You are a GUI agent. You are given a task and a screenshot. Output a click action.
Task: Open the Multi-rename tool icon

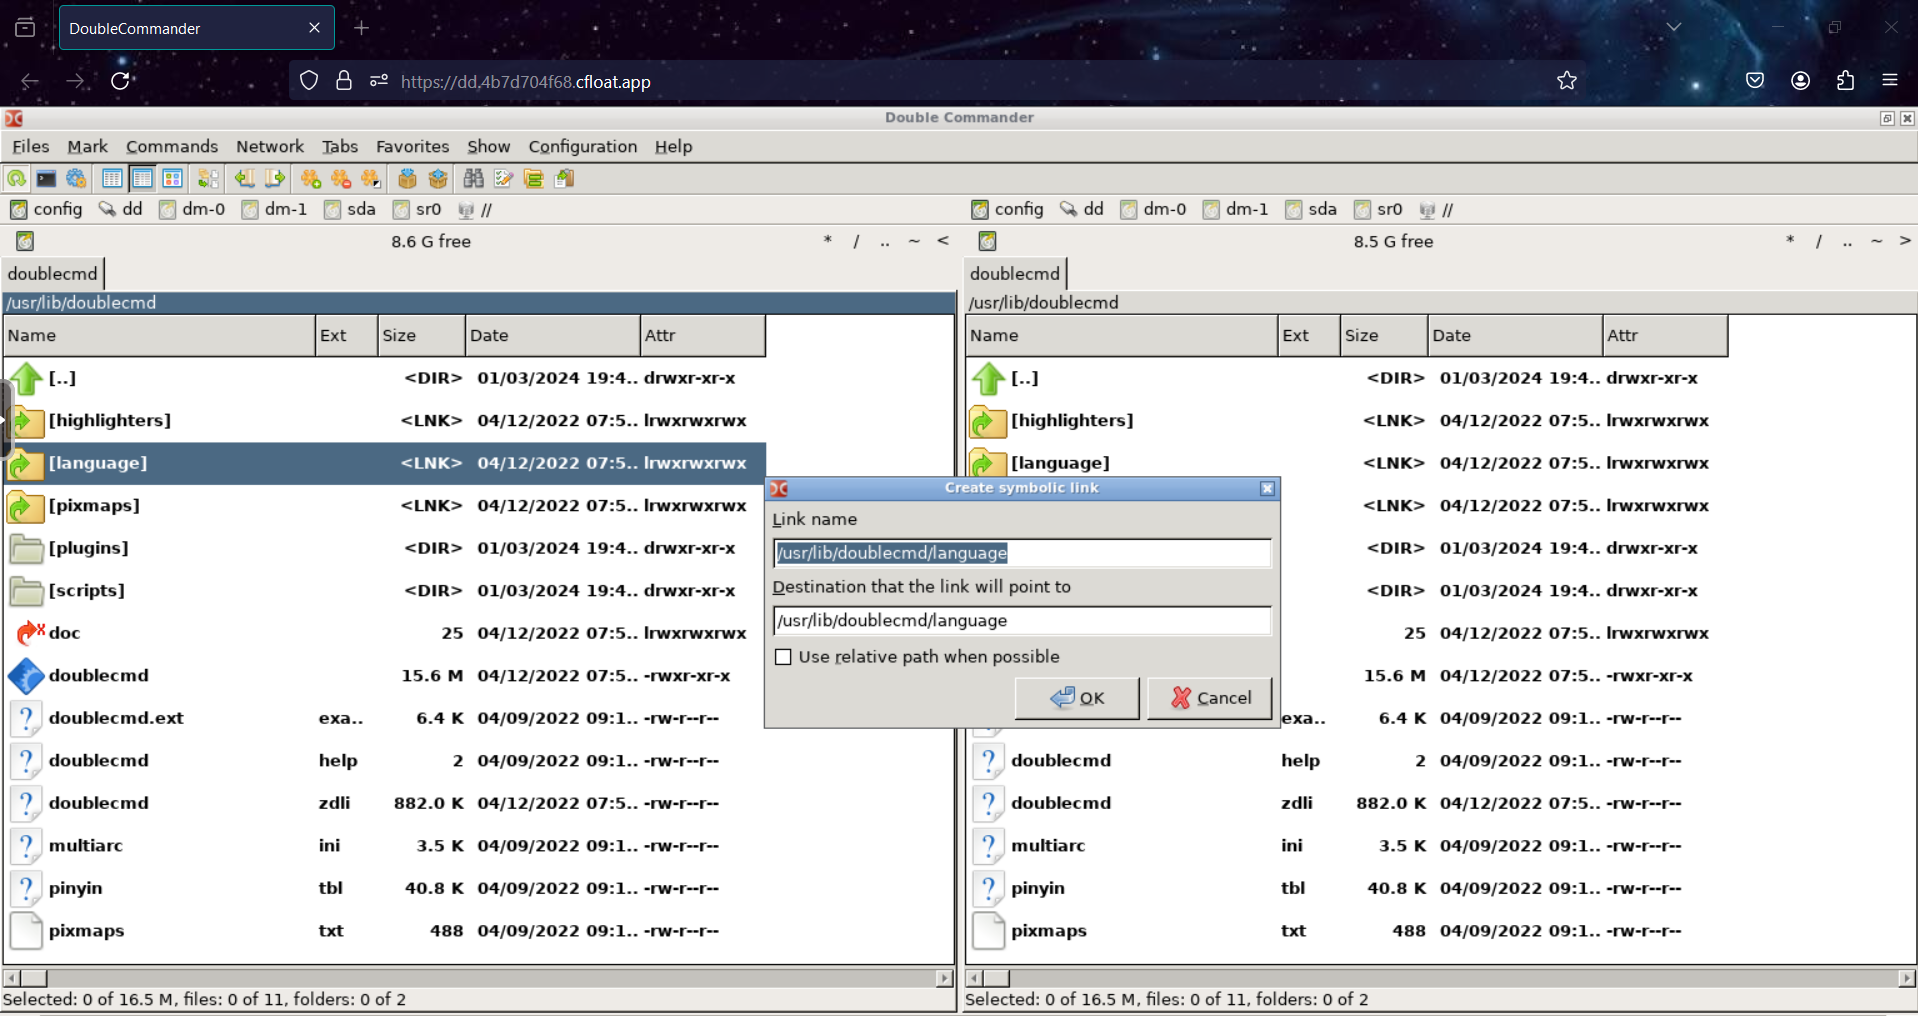(503, 179)
